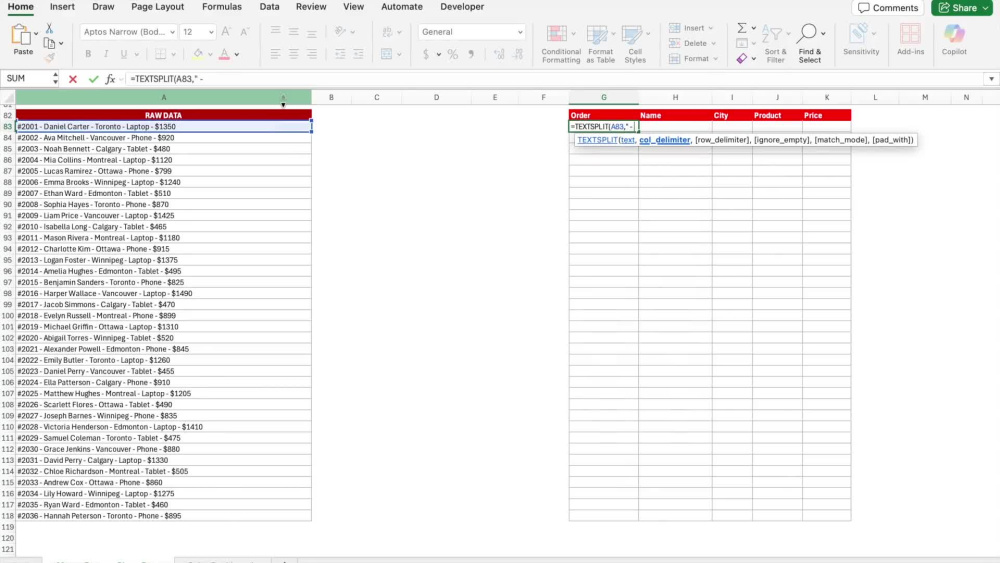This screenshot has height=563, width=1000.
Task: Confirm formula with the green checkmark
Action: (x=94, y=79)
